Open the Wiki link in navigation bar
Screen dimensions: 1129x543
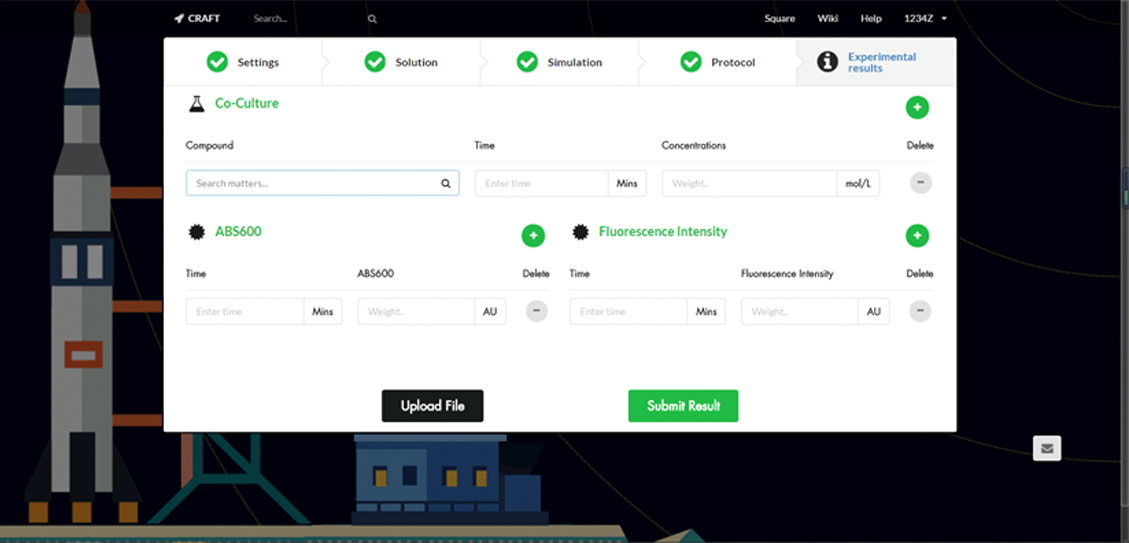828,19
